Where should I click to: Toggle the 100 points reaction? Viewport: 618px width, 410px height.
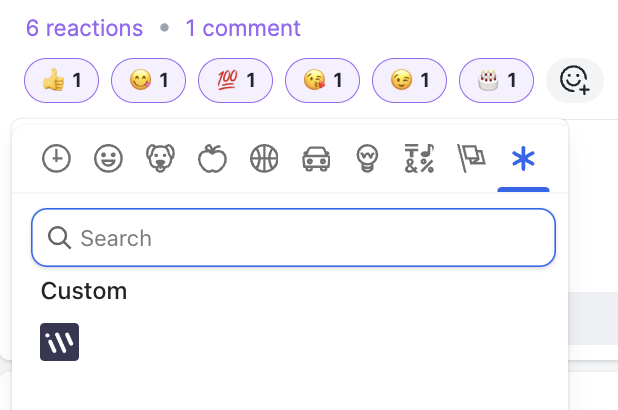(236, 80)
